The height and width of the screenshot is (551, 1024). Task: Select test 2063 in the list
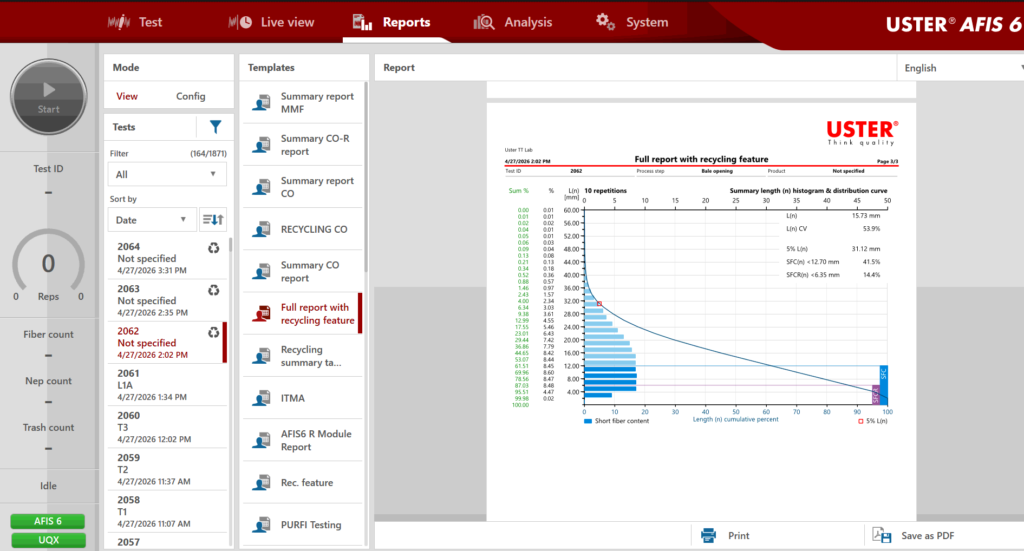click(x=167, y=300)
